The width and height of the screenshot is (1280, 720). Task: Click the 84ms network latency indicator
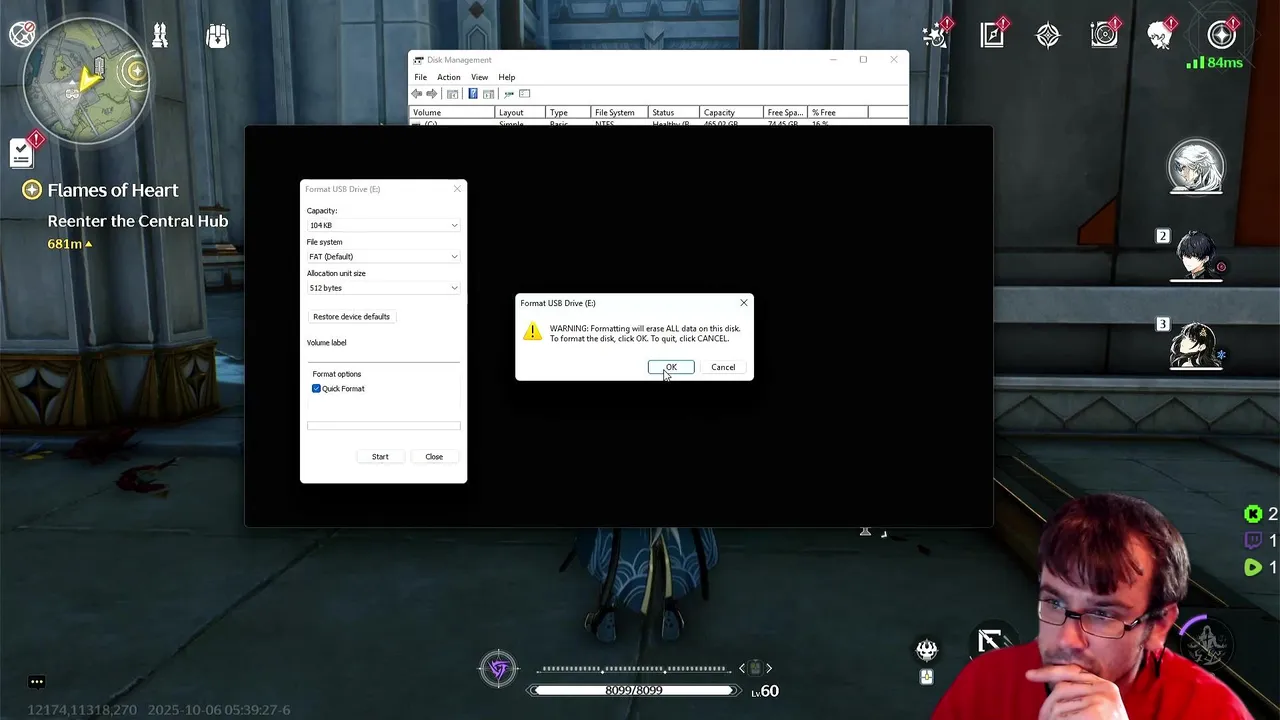pos(1214,63)
